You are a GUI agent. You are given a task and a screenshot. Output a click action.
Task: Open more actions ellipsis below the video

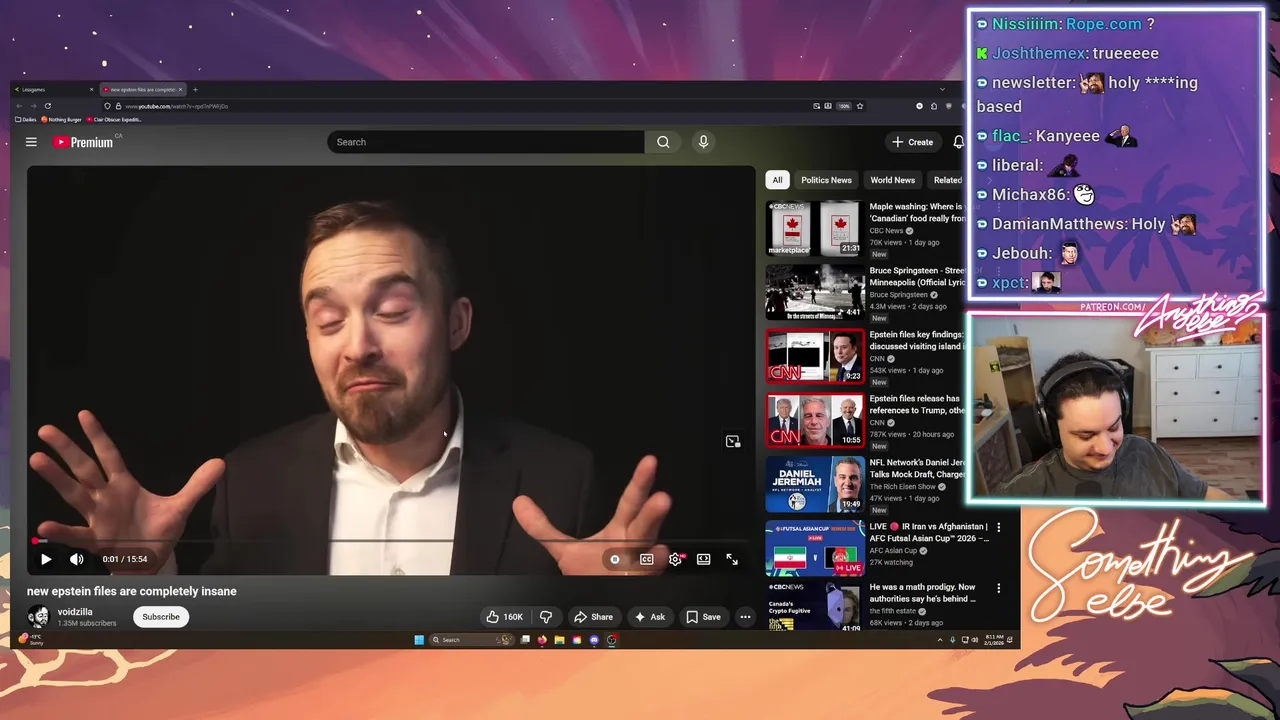pyautogui.click(x=745, y=617)
